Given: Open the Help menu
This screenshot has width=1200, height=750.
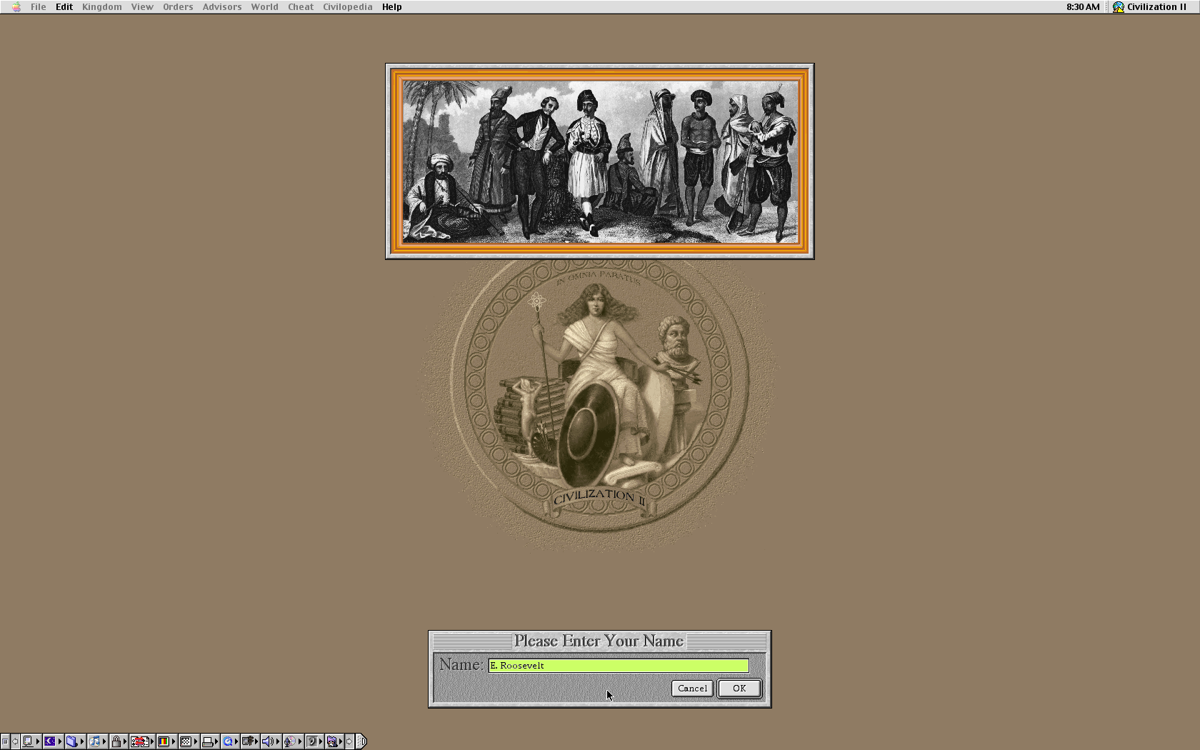Looking at the screenshot, I should coord(391,7).
